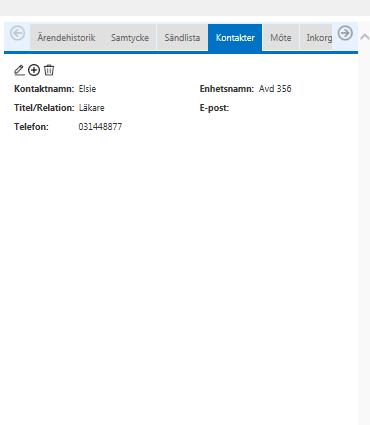370x425 pixels.
Task: Go to the Sändlista tab
Action: pyautogui.click(x=182, y=38)
